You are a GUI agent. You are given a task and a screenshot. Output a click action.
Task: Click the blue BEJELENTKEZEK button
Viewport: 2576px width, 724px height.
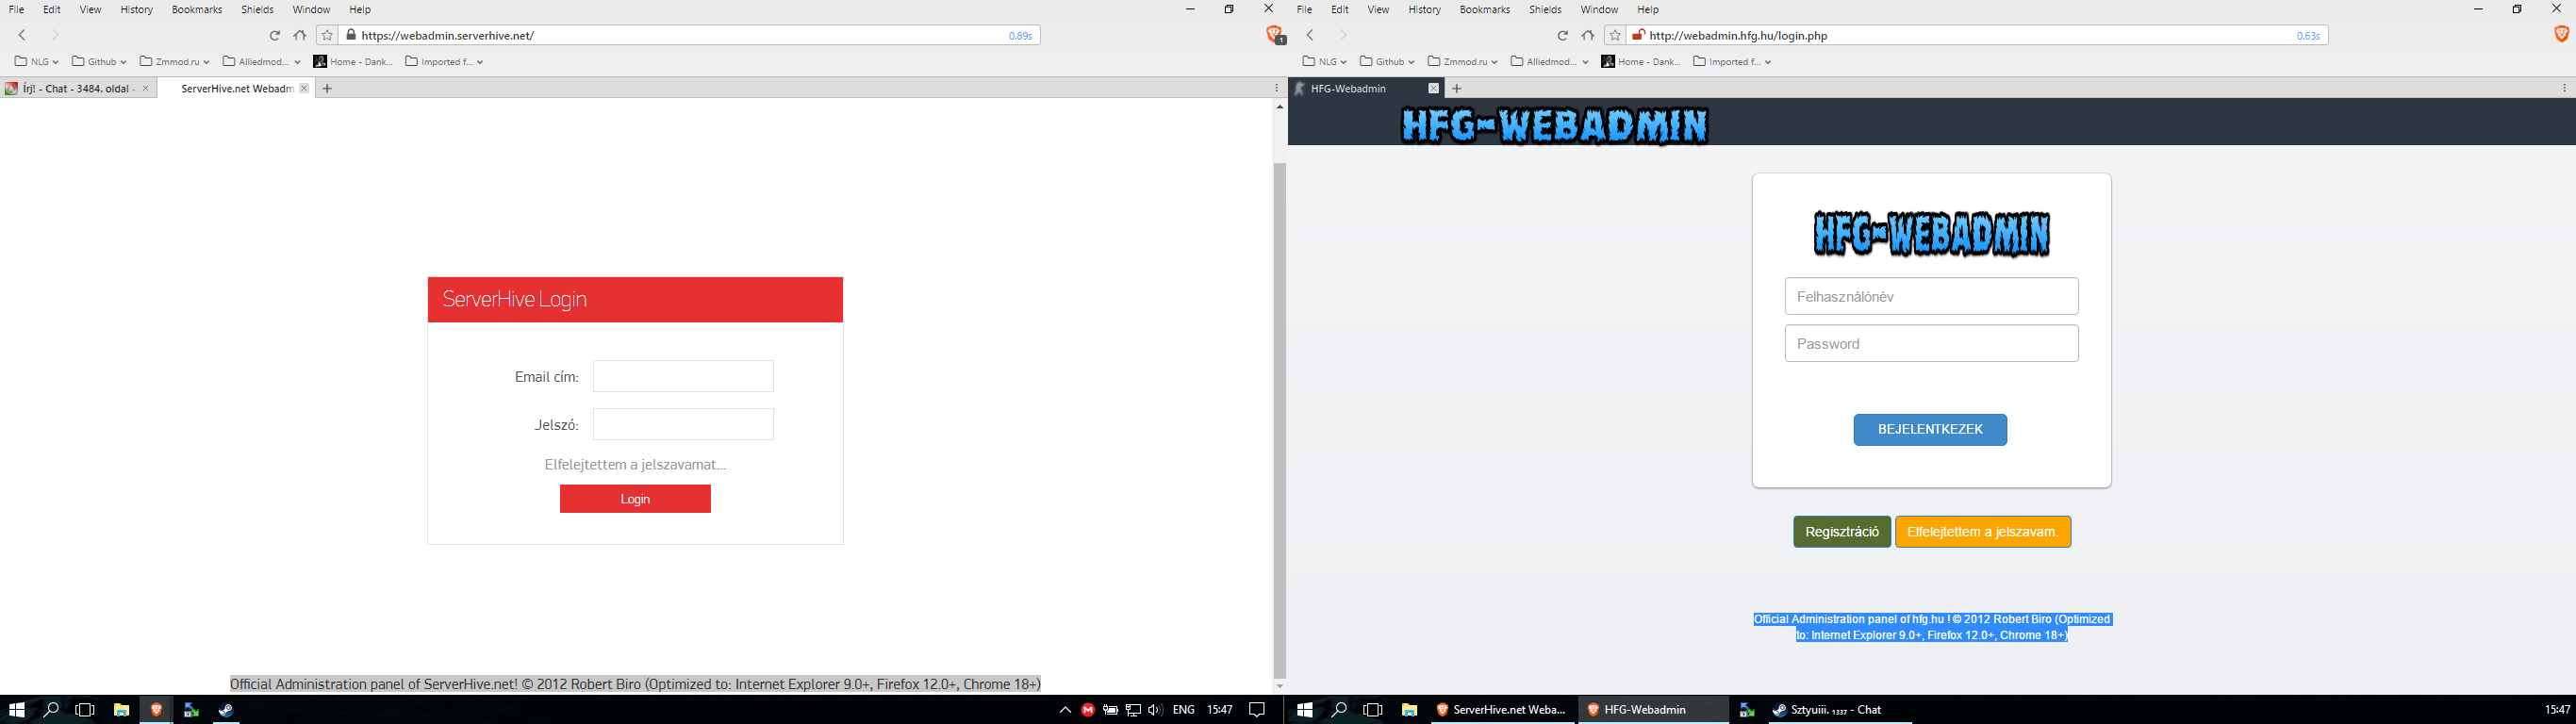[x=1929, y=430]
